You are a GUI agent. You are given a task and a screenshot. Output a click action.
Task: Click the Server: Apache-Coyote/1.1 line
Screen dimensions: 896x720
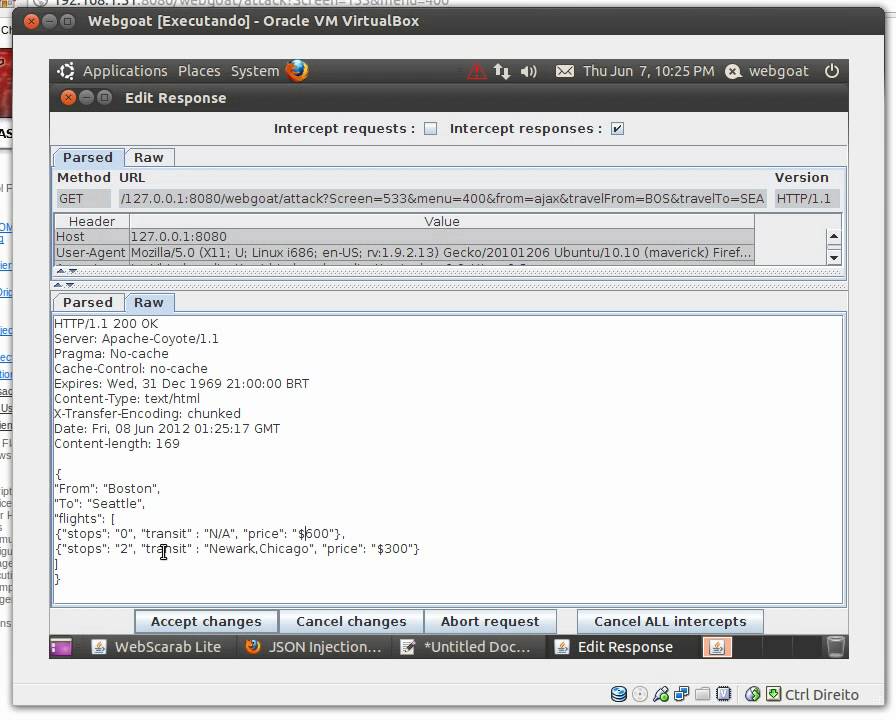136,339
